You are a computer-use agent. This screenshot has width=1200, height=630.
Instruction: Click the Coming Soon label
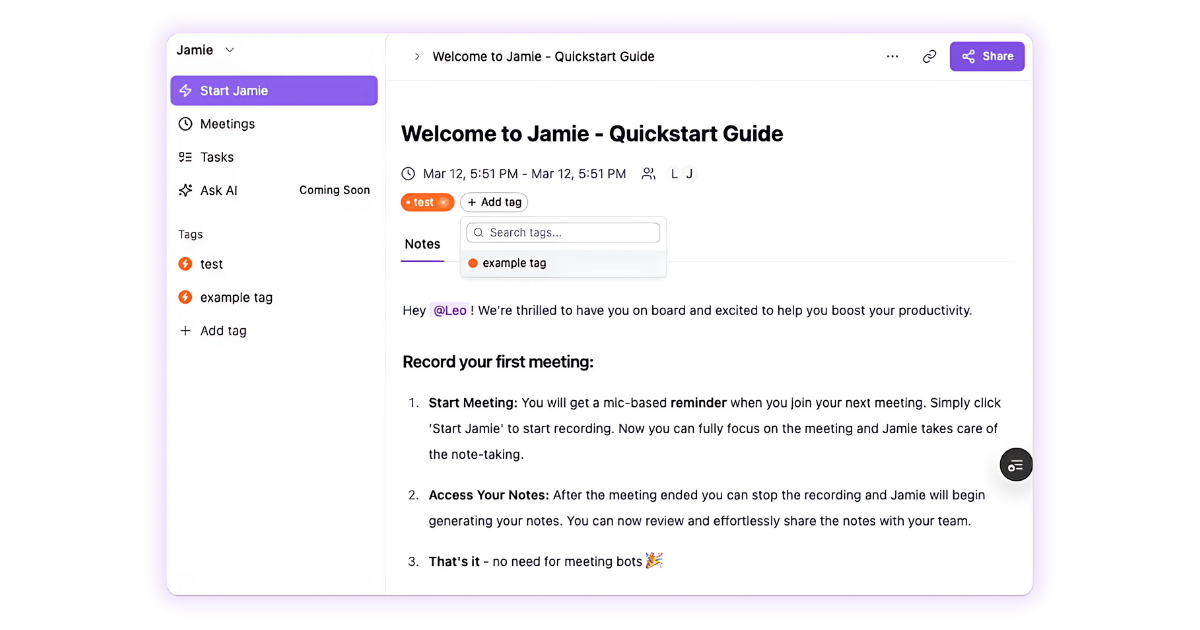[x=334, y=190]
